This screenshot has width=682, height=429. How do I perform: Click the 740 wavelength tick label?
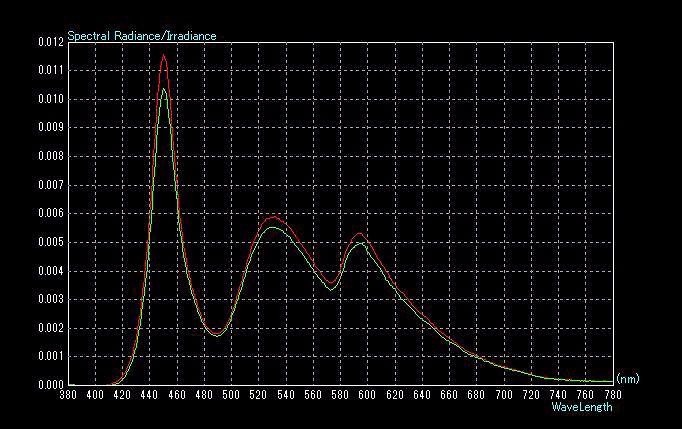pyautogui.click(x=558, y=395)
